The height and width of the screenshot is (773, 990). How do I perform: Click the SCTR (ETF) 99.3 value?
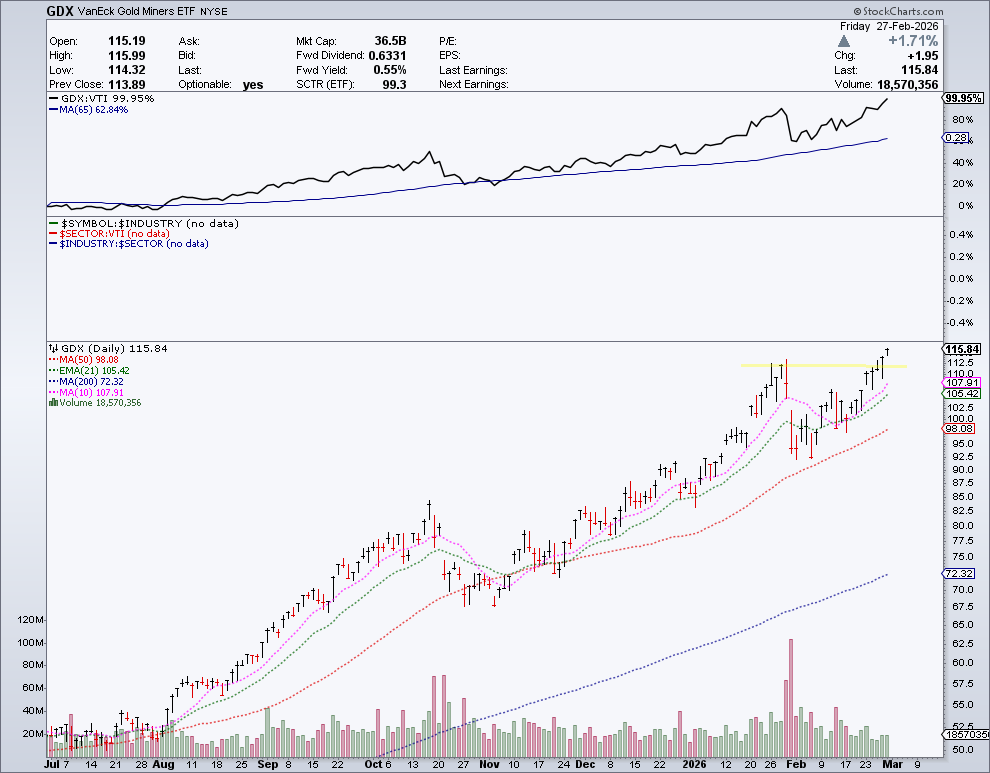point(394,85)
